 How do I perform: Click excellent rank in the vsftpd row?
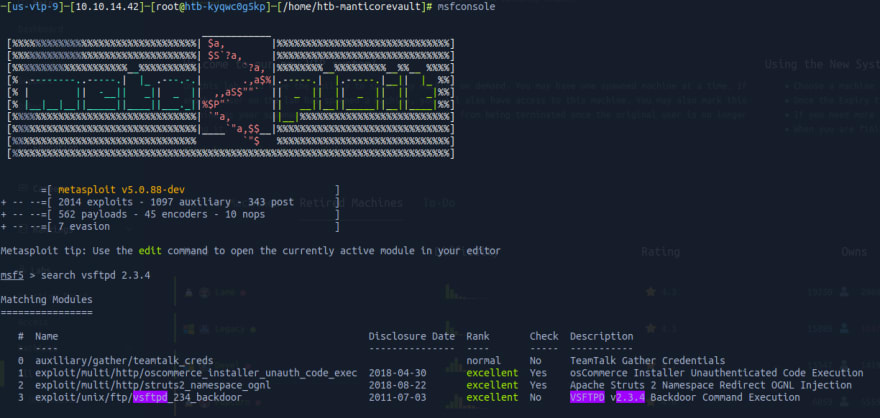pos(492,397)
